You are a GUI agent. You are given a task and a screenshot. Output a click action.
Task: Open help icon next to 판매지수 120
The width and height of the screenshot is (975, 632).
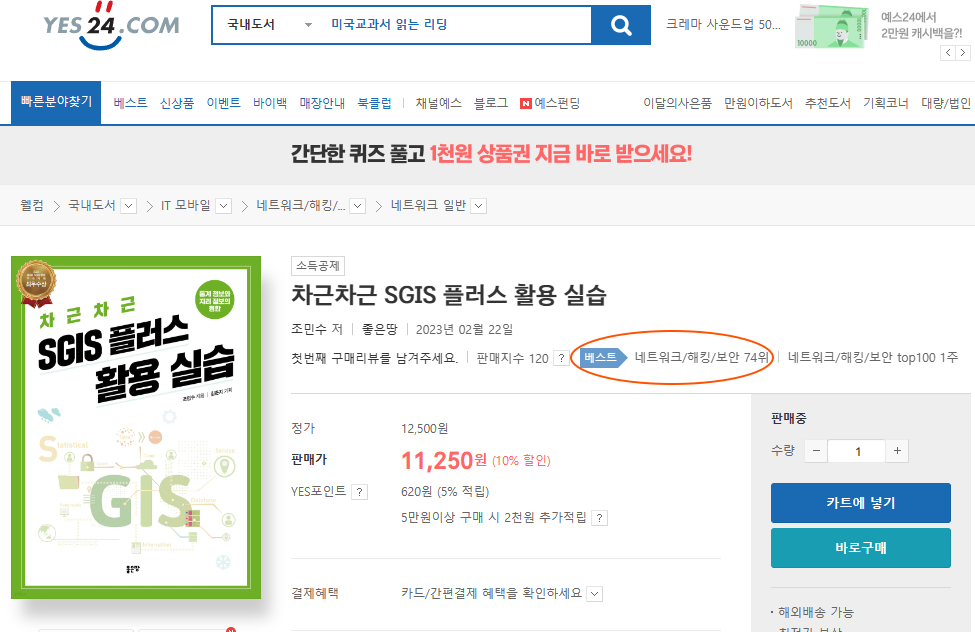pyautogui.click(x=561, y=358)
